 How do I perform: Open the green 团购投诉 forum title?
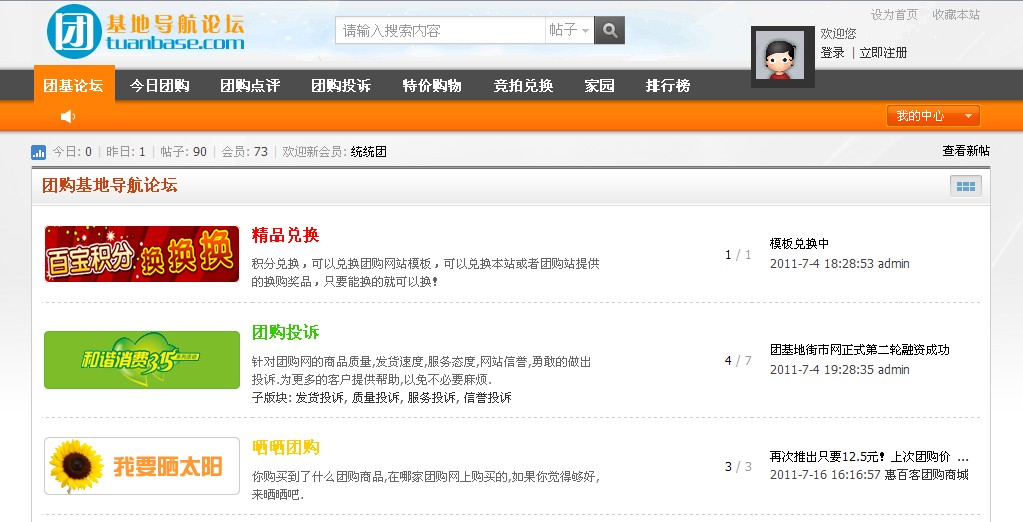pos(285,332)
